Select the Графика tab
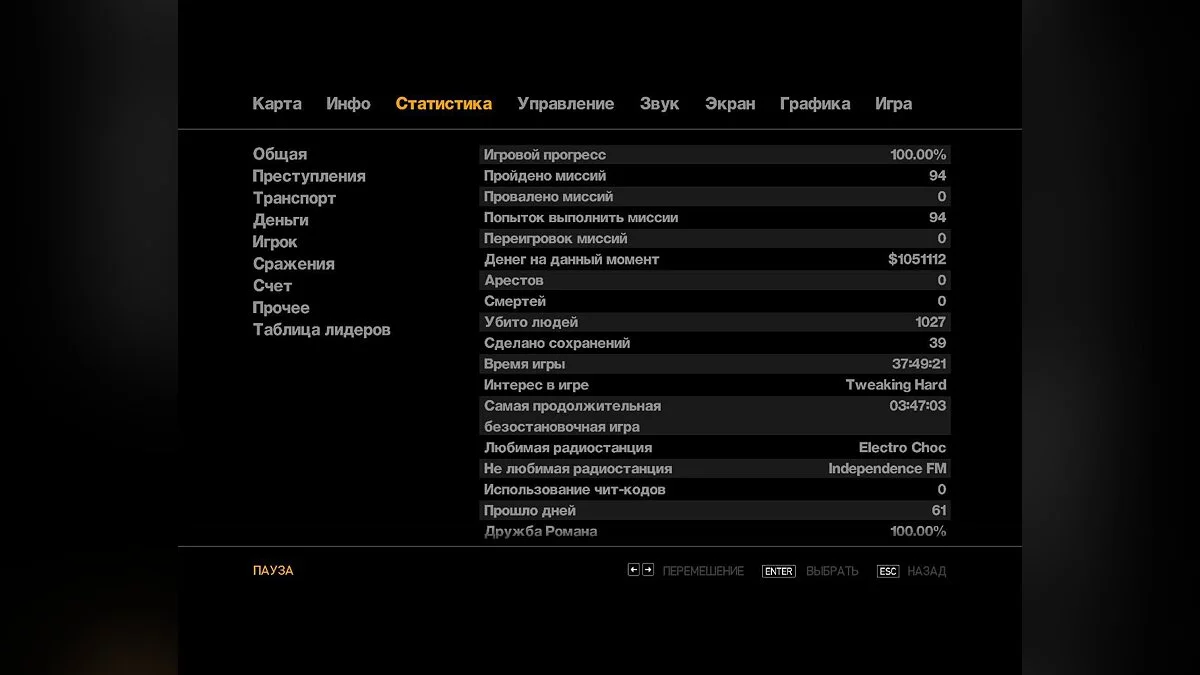Screen dimensions: 1200x675 [815, 103]
